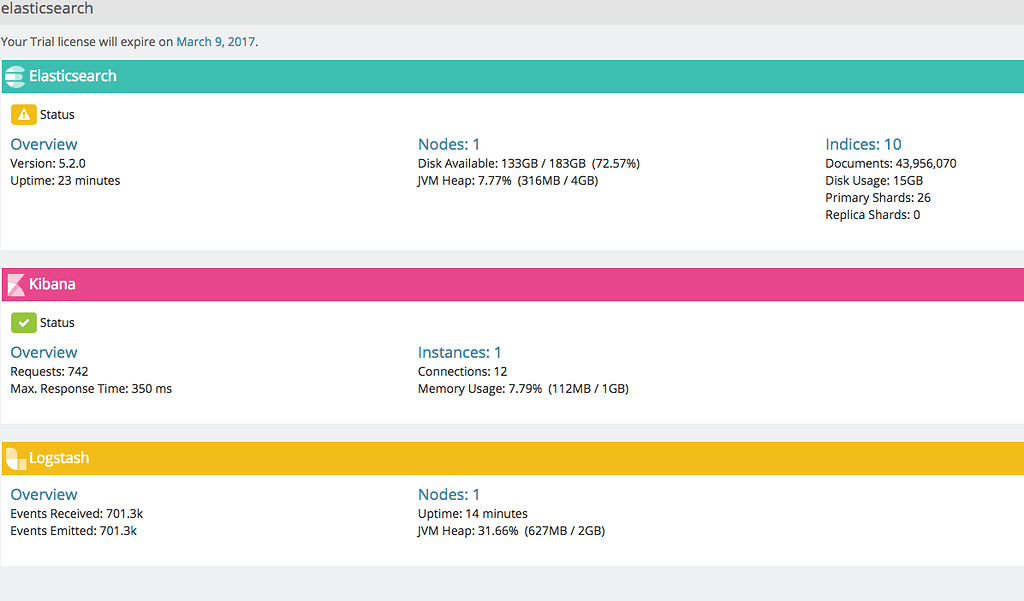This screenshot has width=1024, height=601.
Task: Open the Elasticsearch Overview panel
Action: (x=43, y=143)
